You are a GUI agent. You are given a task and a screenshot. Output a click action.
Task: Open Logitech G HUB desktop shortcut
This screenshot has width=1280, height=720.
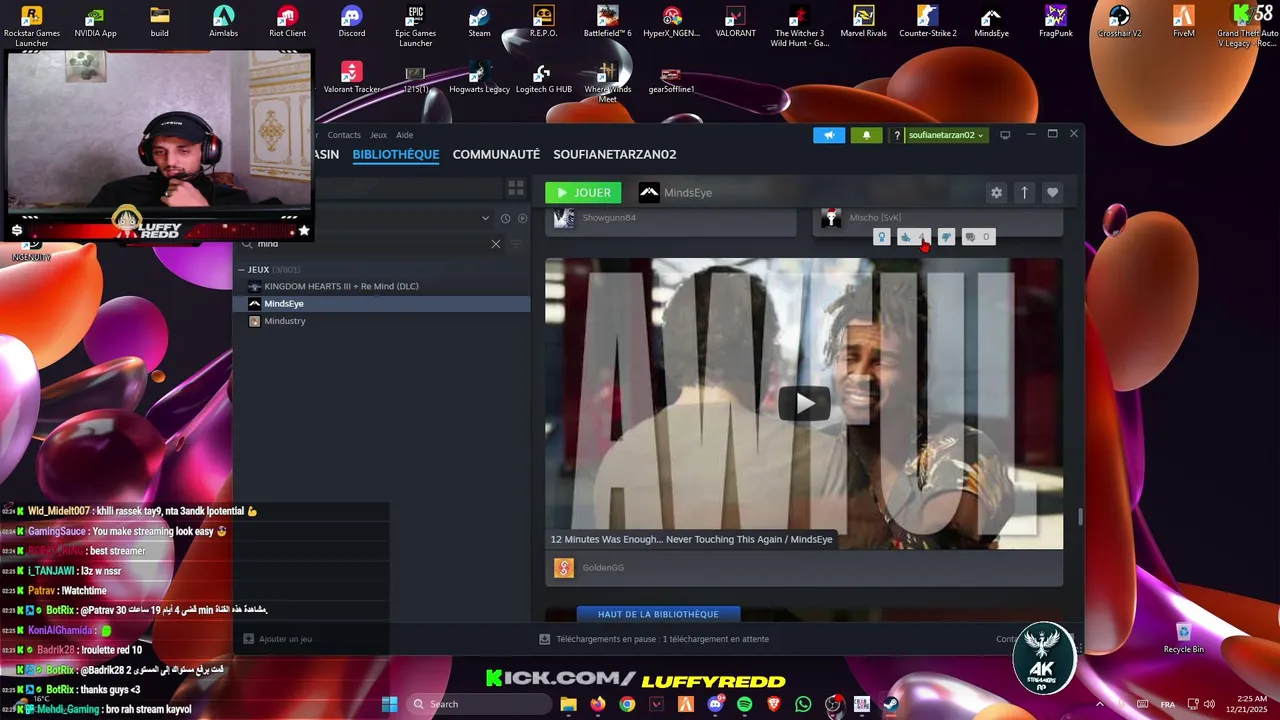pos(543,79)
